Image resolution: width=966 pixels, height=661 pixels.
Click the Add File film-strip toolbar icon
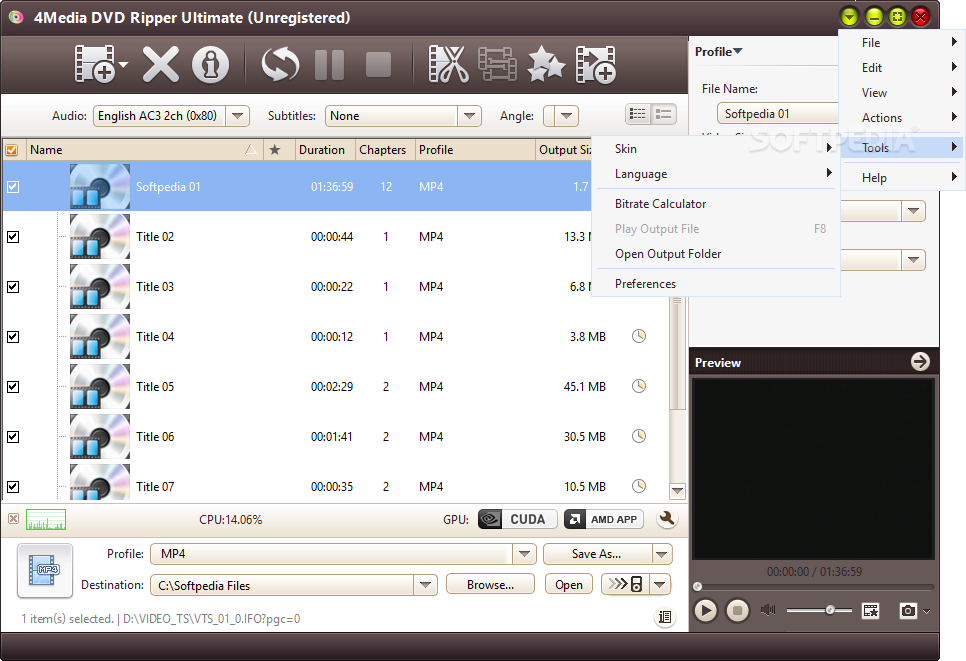click(x=94, y=63)
